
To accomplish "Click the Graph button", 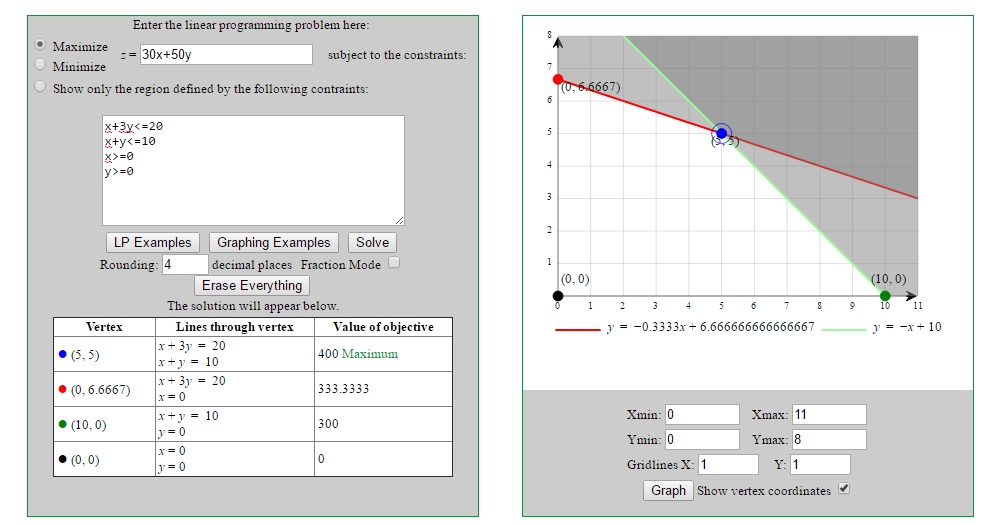I will 668,490.
